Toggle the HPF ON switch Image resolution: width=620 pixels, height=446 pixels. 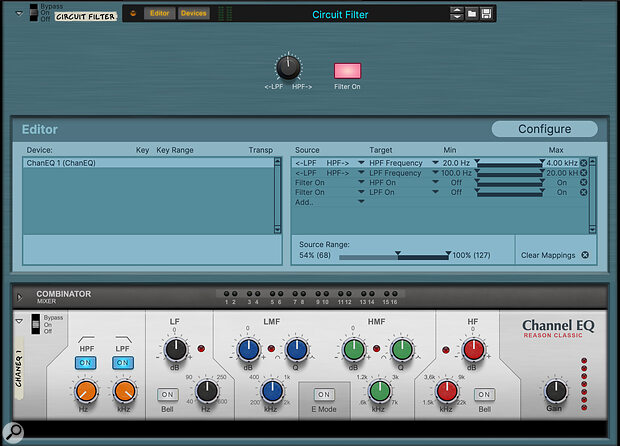tap(85, 363)
